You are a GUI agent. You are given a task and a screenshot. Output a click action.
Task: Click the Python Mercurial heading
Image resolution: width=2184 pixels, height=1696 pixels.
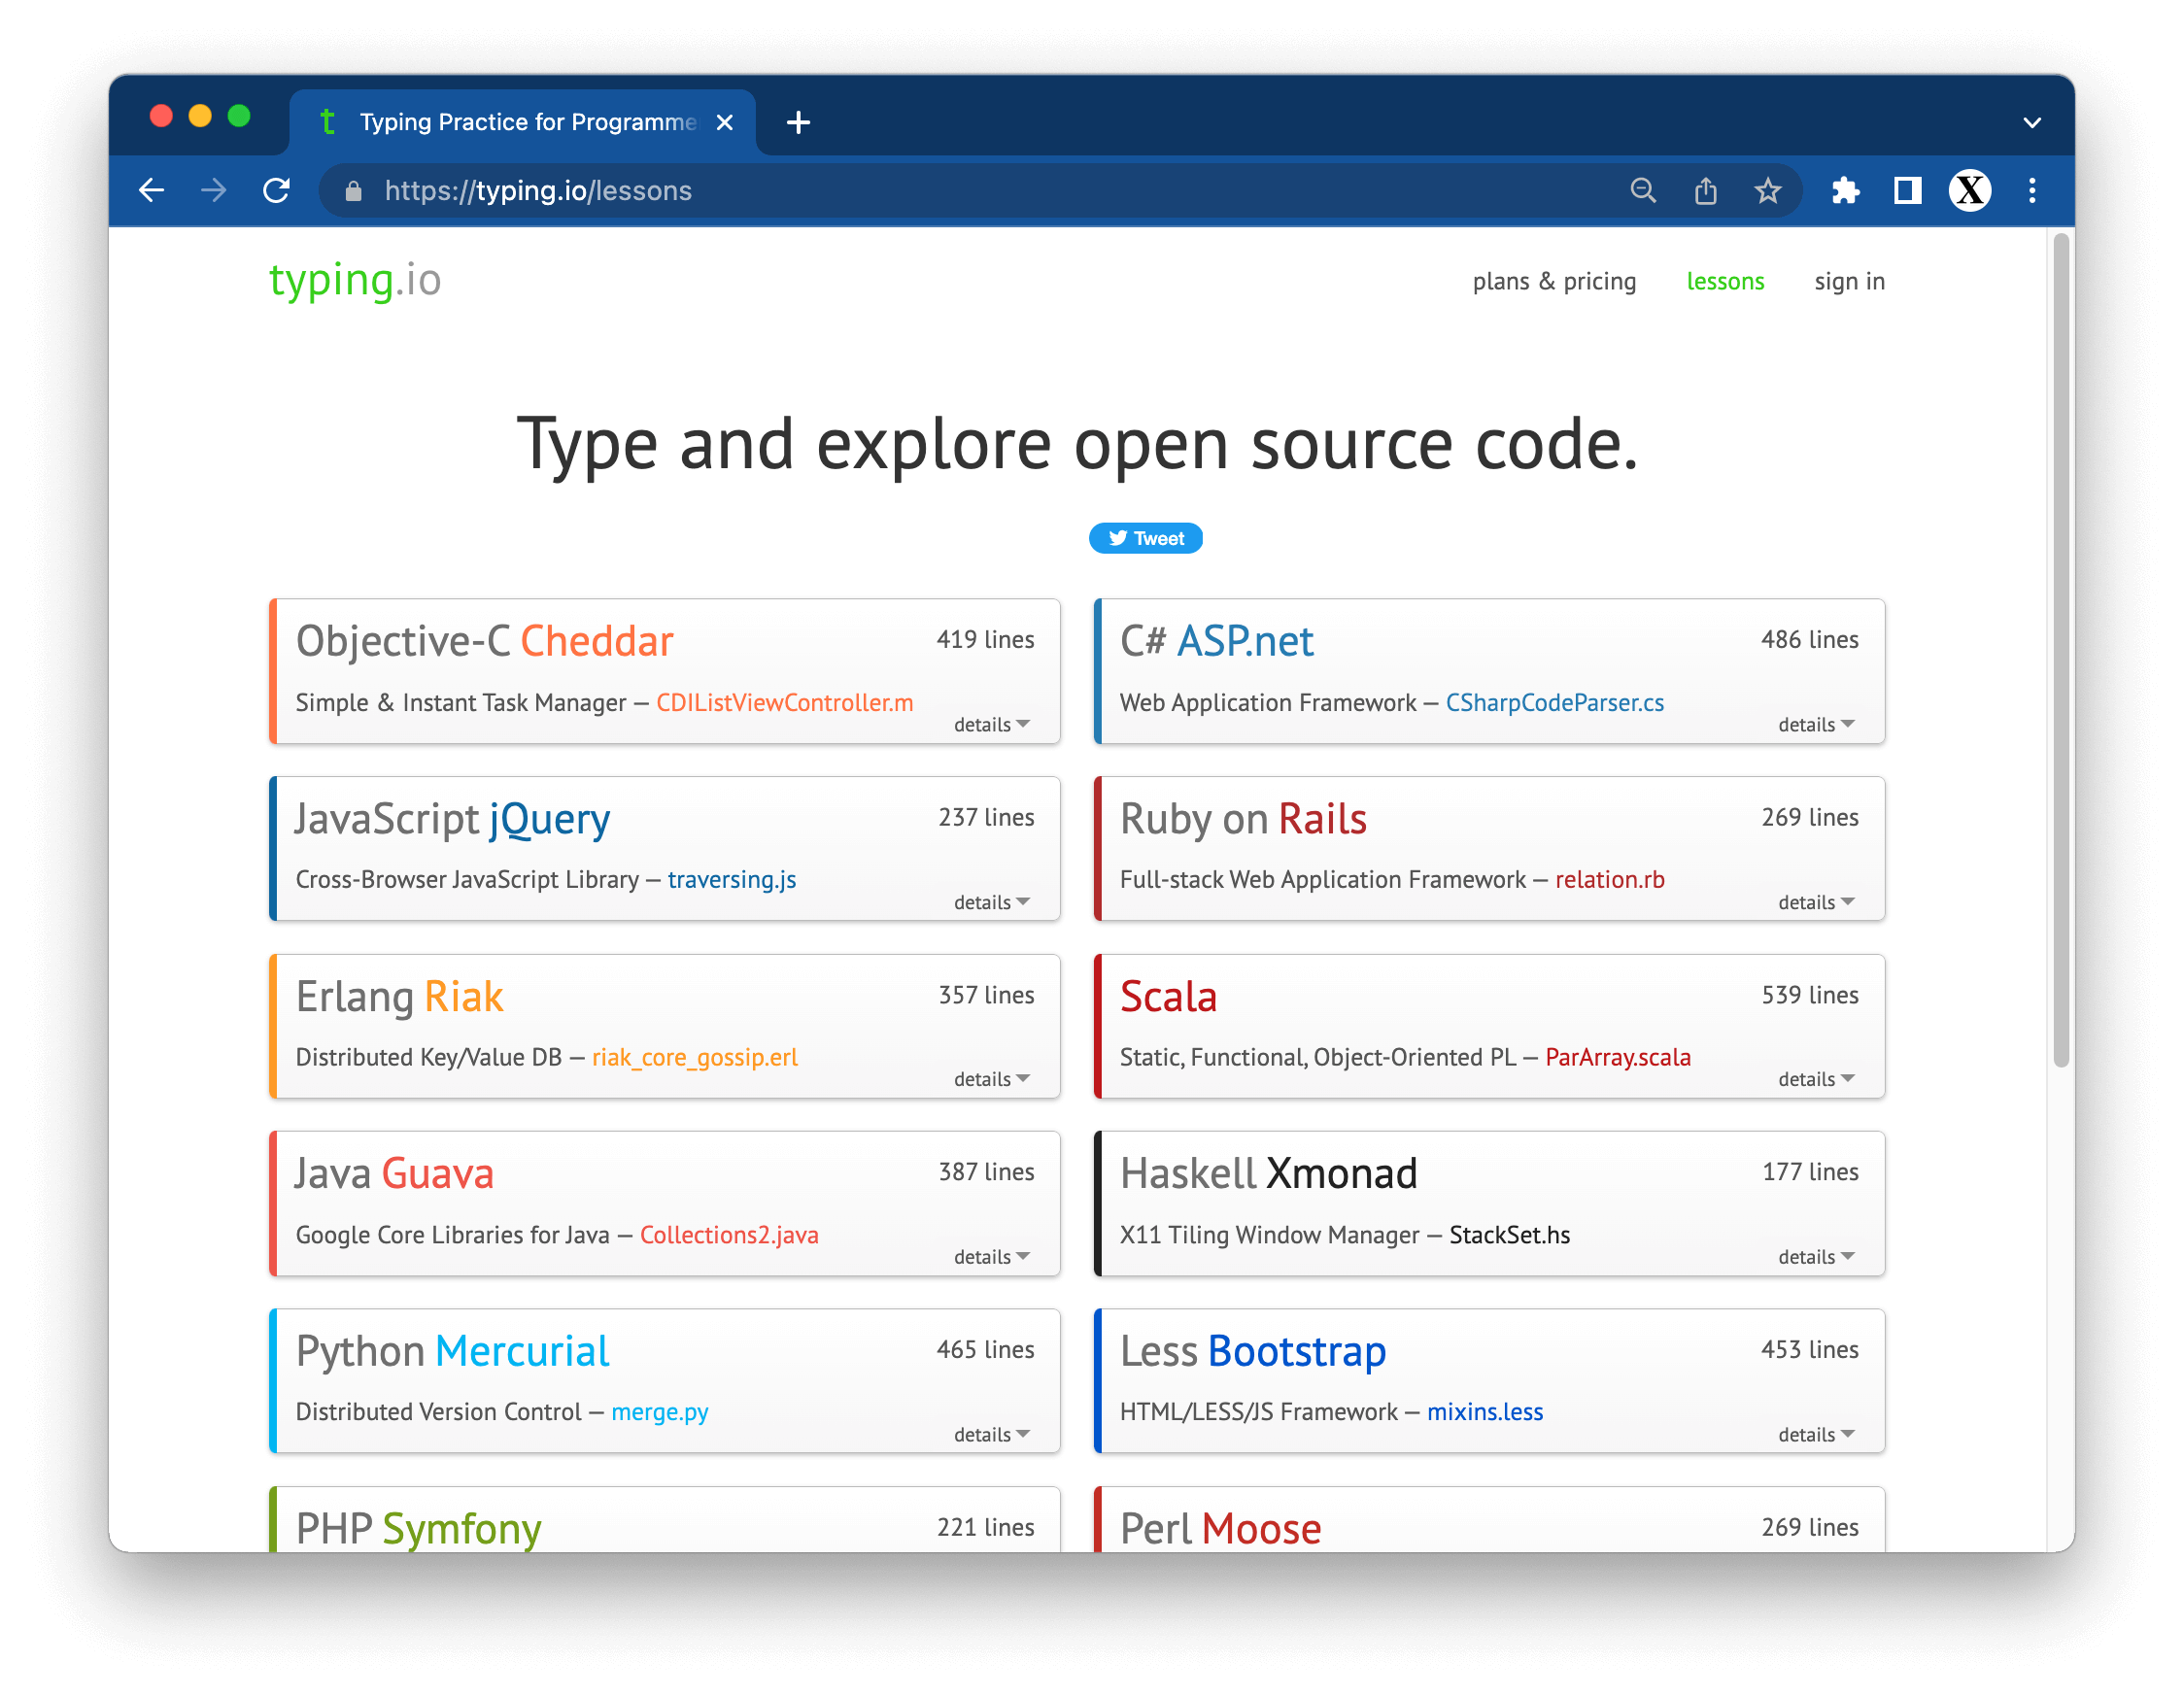click(x=452, y=1351)
